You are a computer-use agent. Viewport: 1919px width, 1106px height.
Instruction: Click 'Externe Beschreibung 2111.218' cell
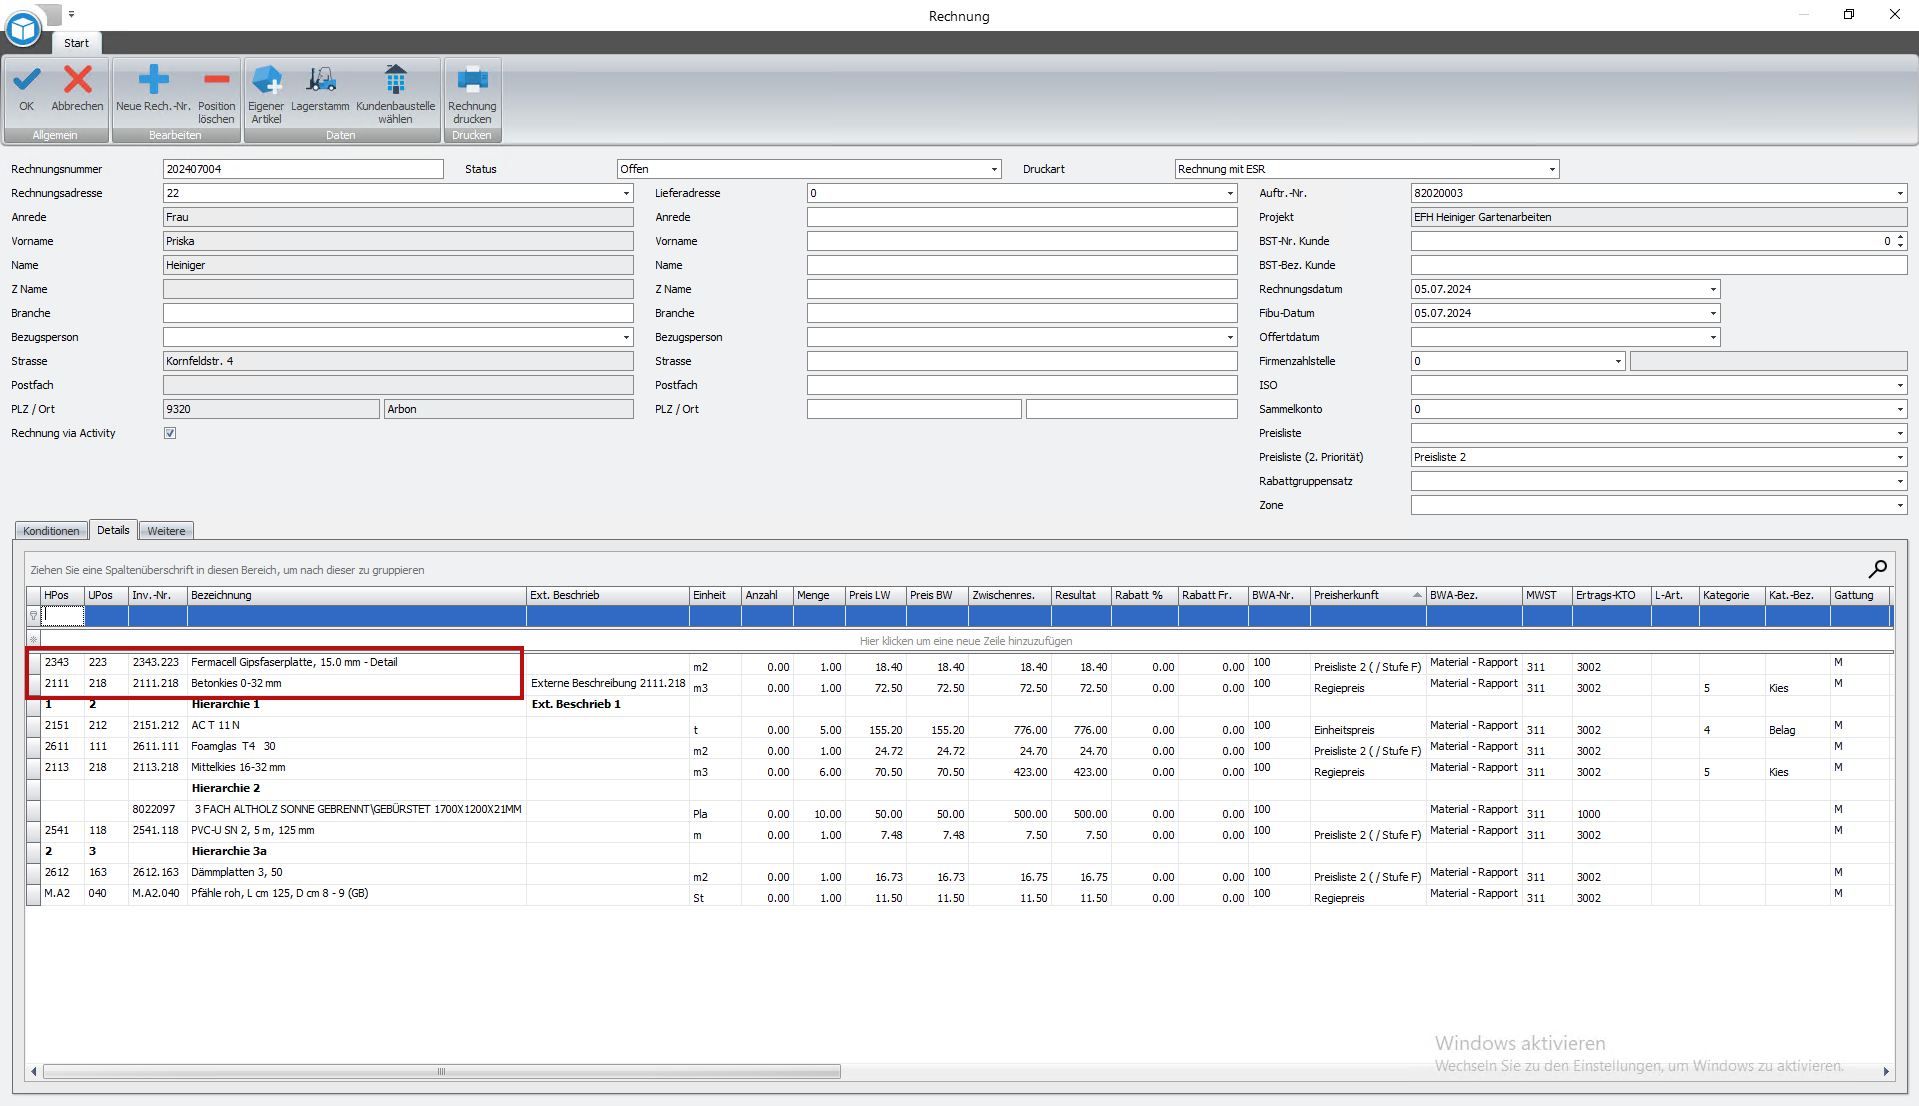point(608,683)
